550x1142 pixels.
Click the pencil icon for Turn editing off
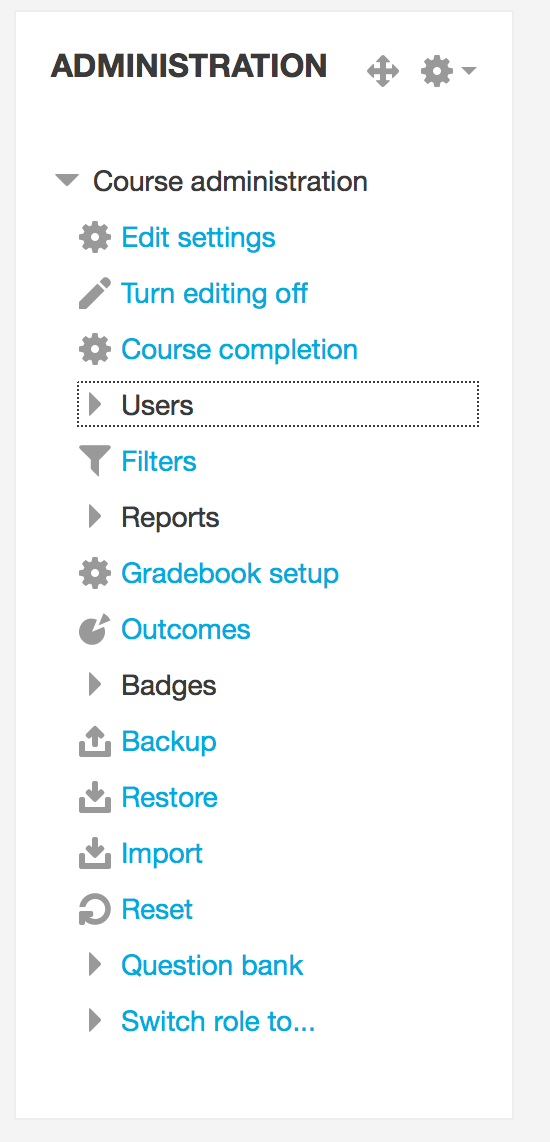click(x=95, y=294)
